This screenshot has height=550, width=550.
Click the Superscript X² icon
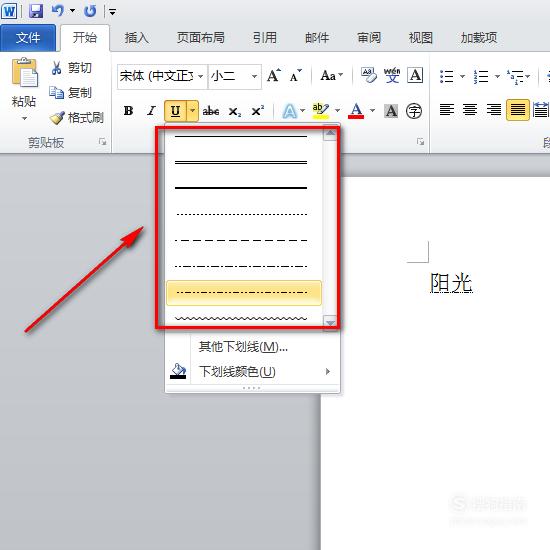click(257, 111)
